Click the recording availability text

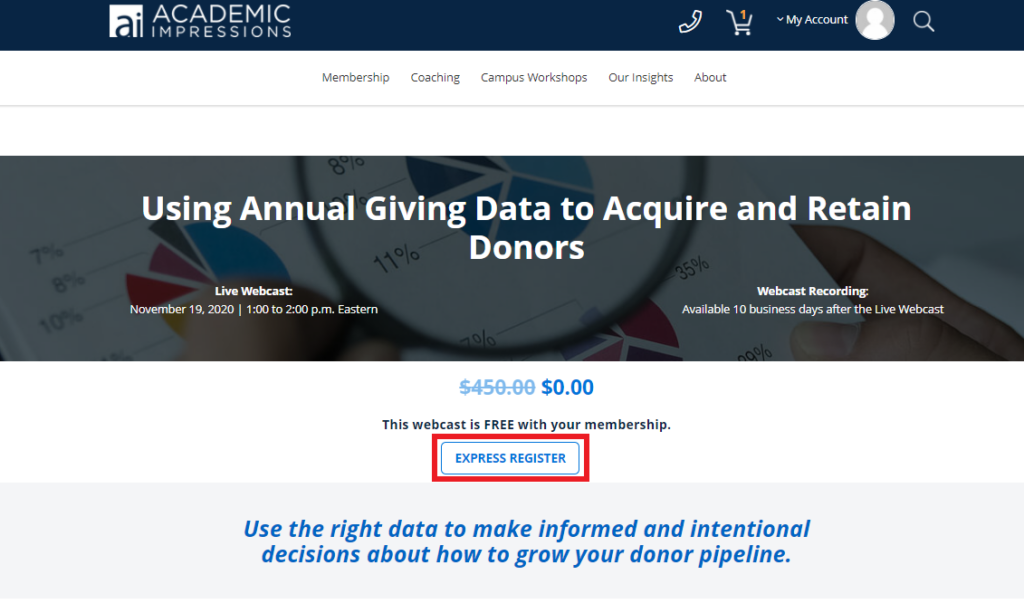[813, 309]
